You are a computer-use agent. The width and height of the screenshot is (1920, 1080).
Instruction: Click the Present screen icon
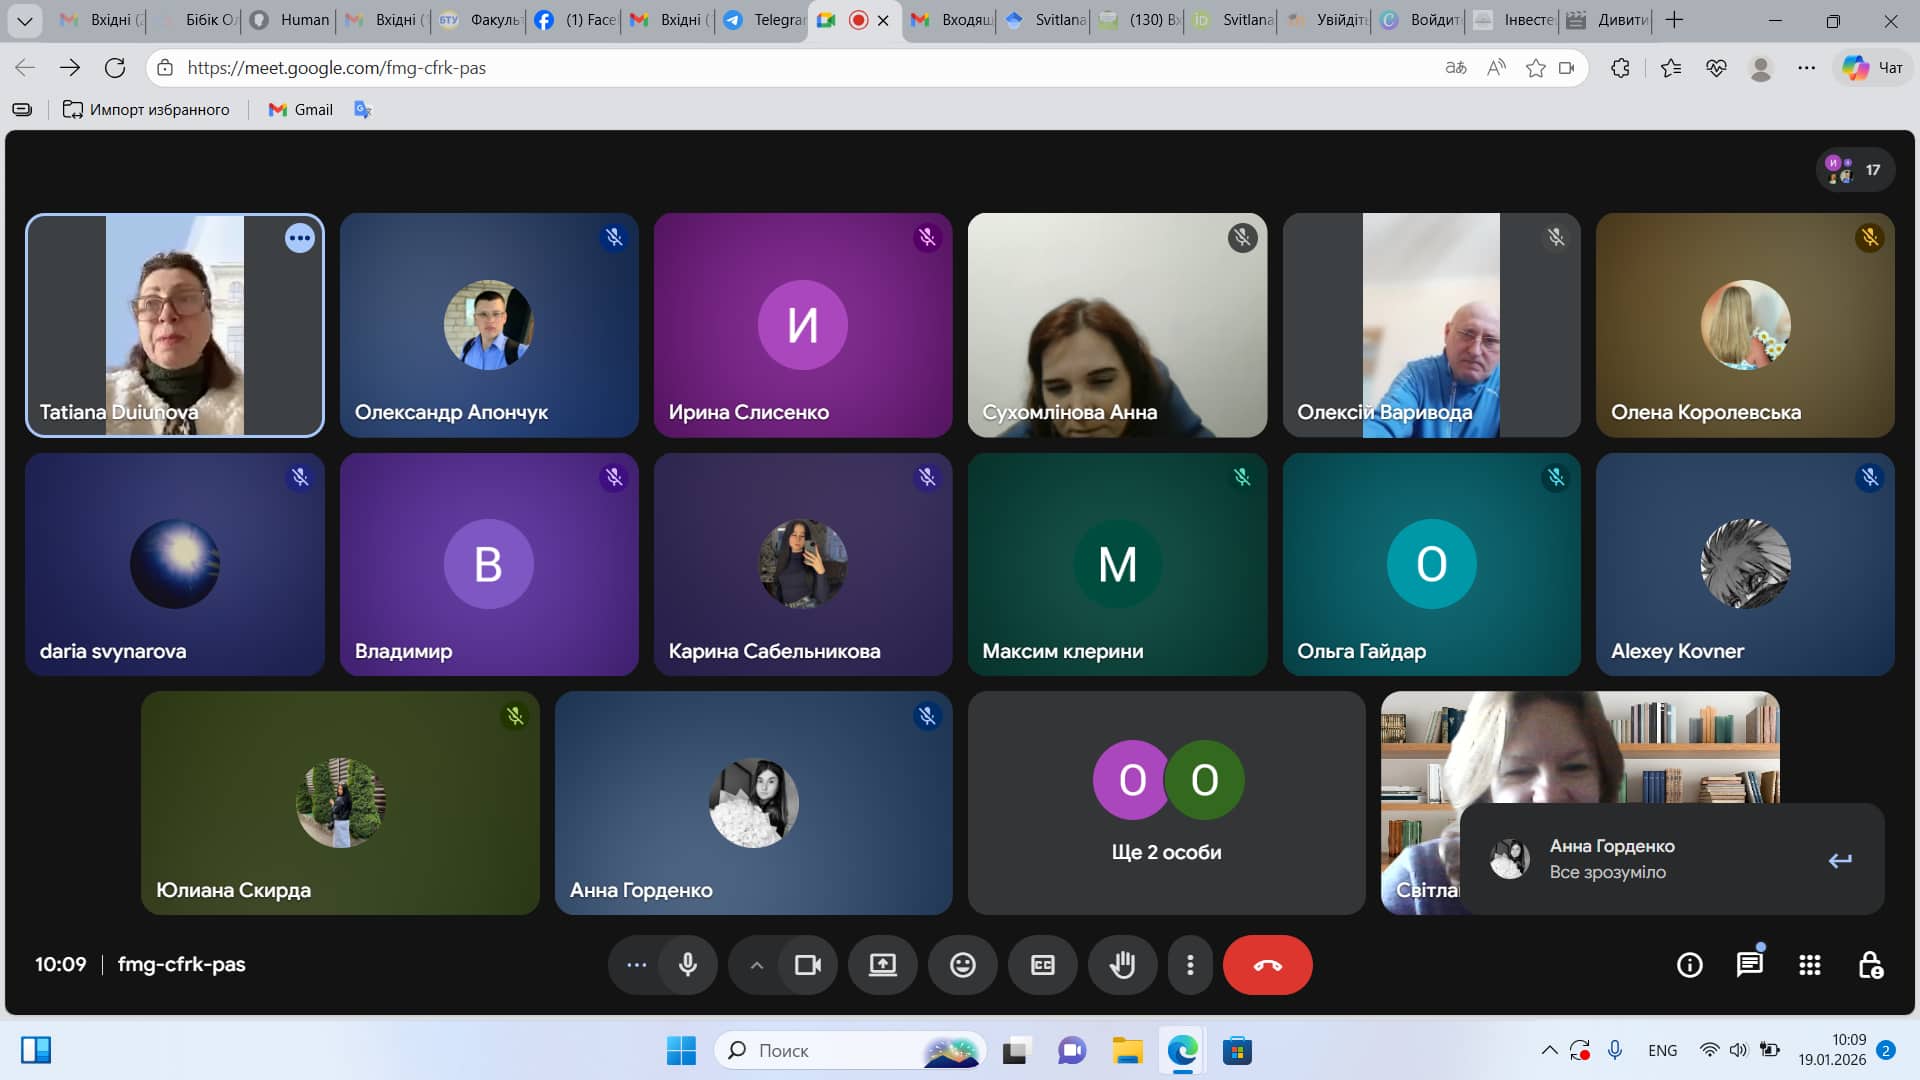(x=882, y=965)
